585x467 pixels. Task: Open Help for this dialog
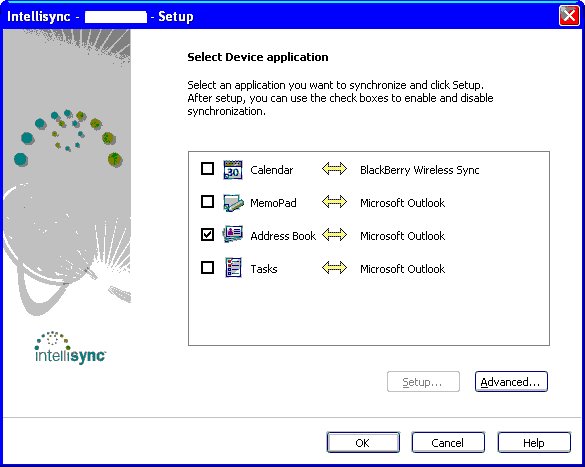534,443
